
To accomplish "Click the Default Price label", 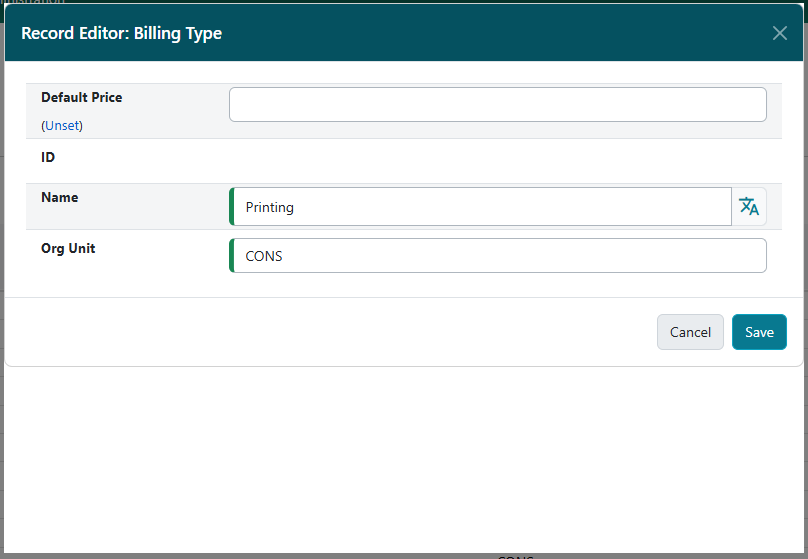I will click(x=82, y=98).
